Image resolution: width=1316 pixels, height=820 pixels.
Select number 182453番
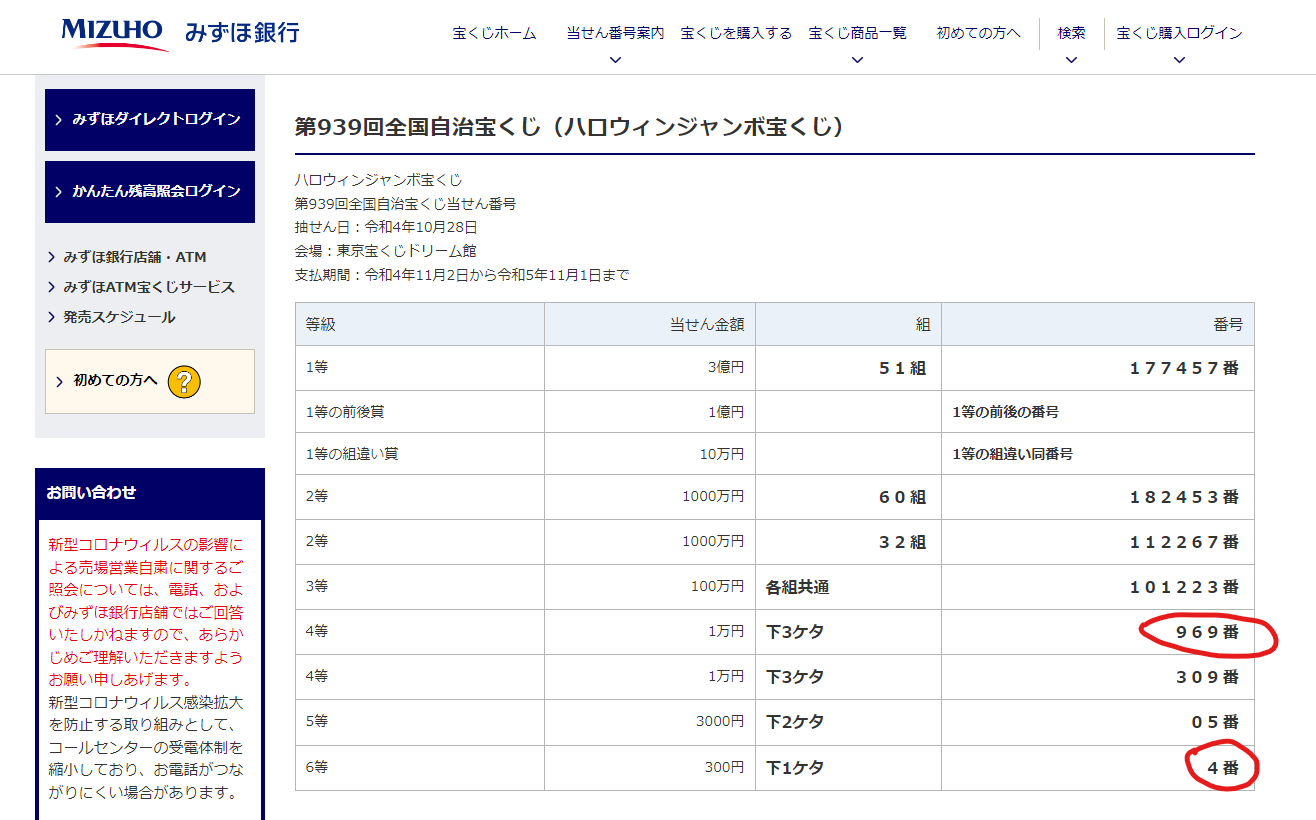coord(1184,497)
